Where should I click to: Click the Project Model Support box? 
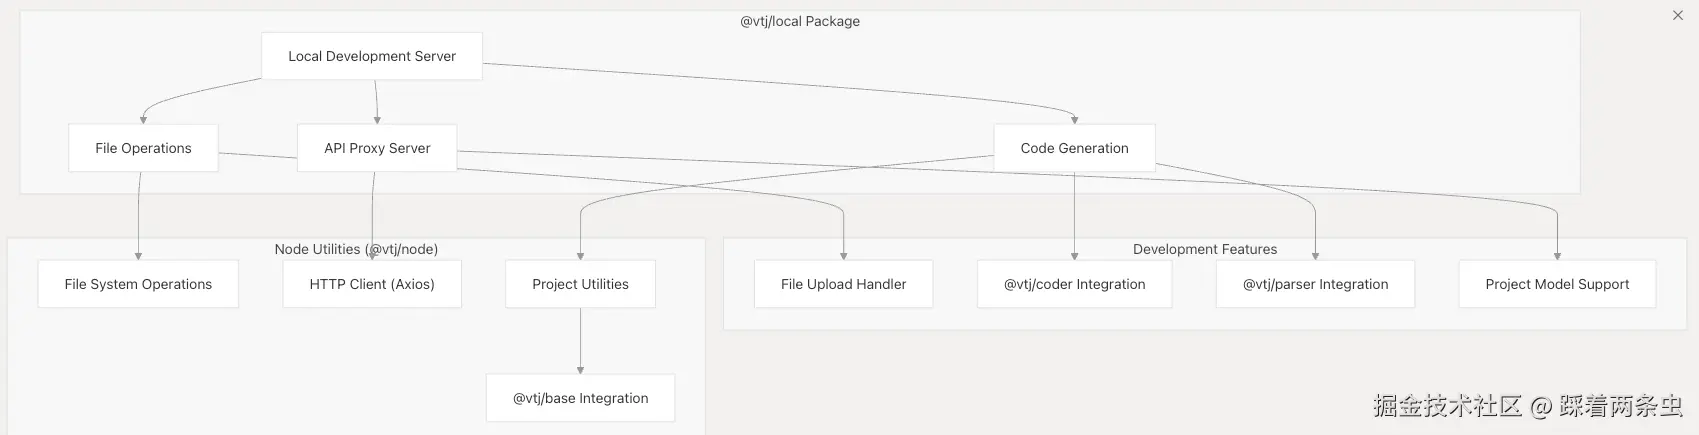pos(1557,284)
